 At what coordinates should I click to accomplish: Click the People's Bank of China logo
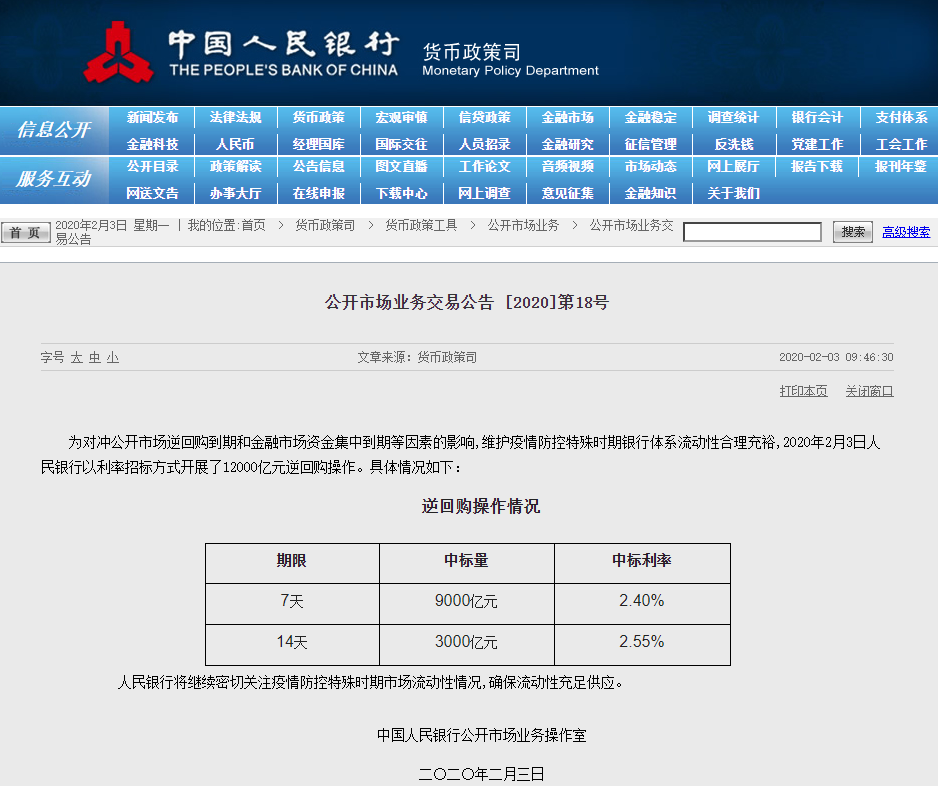[120, 52]
